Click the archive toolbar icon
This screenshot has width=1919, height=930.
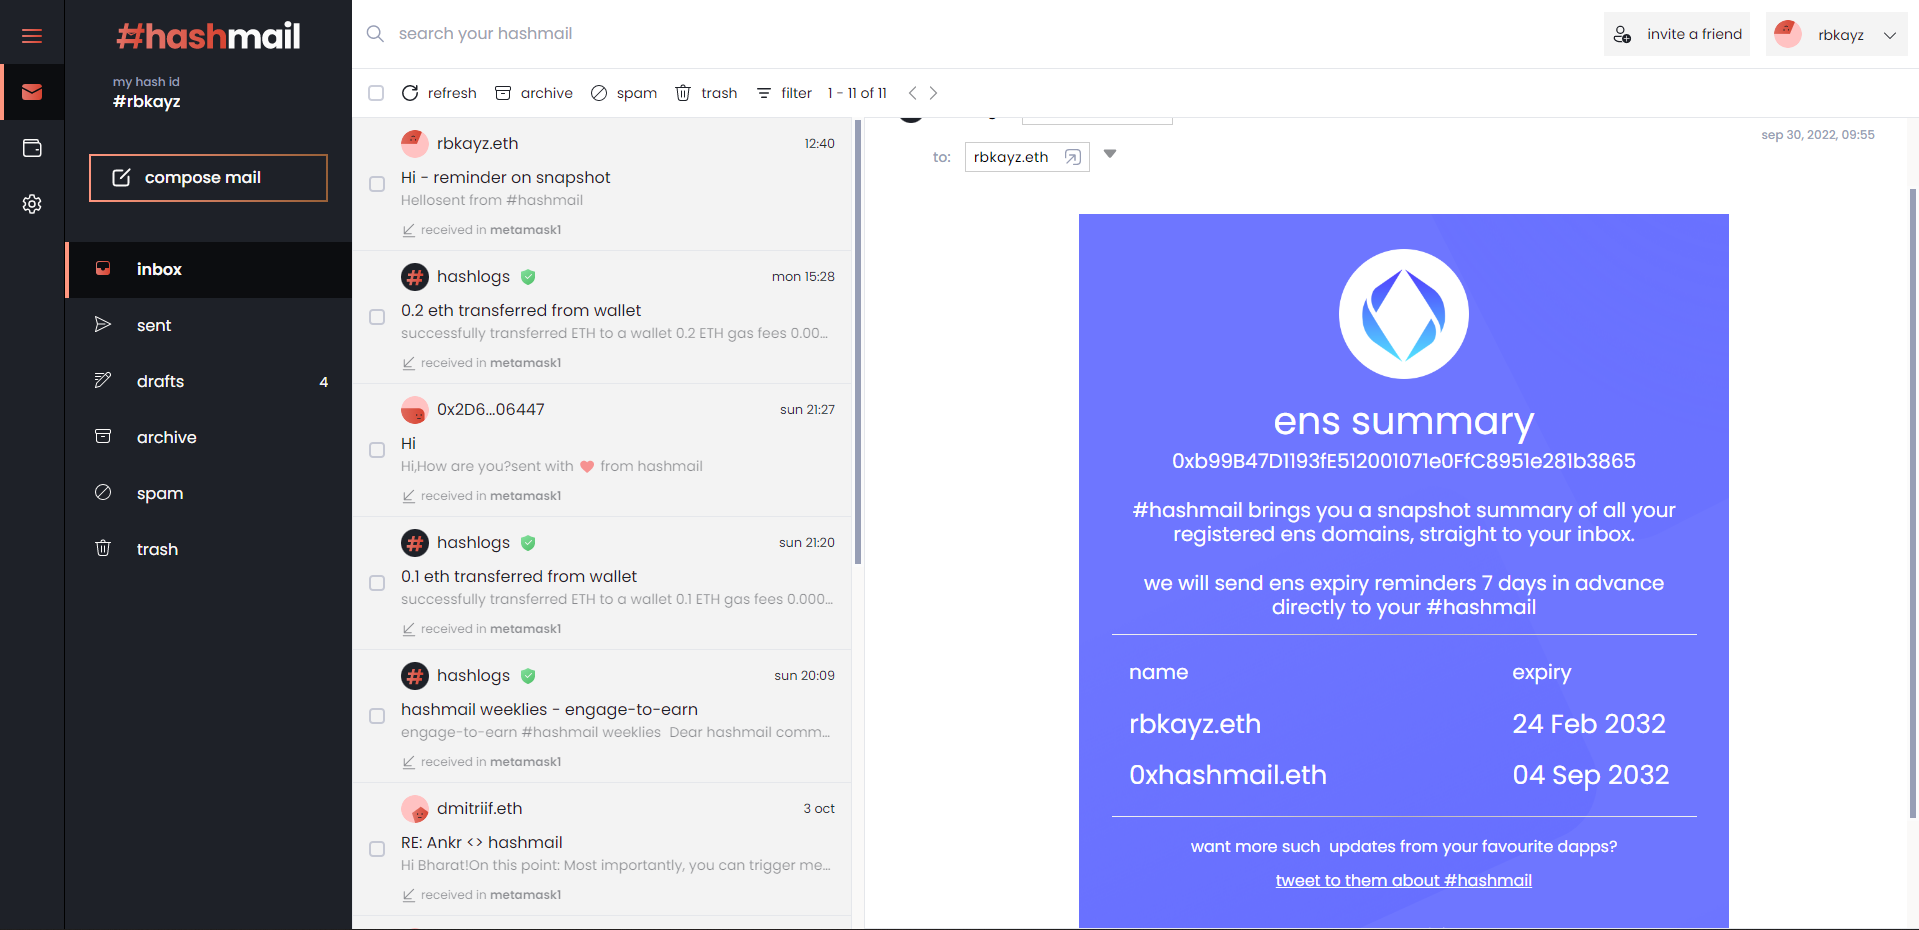click(503, 93)
